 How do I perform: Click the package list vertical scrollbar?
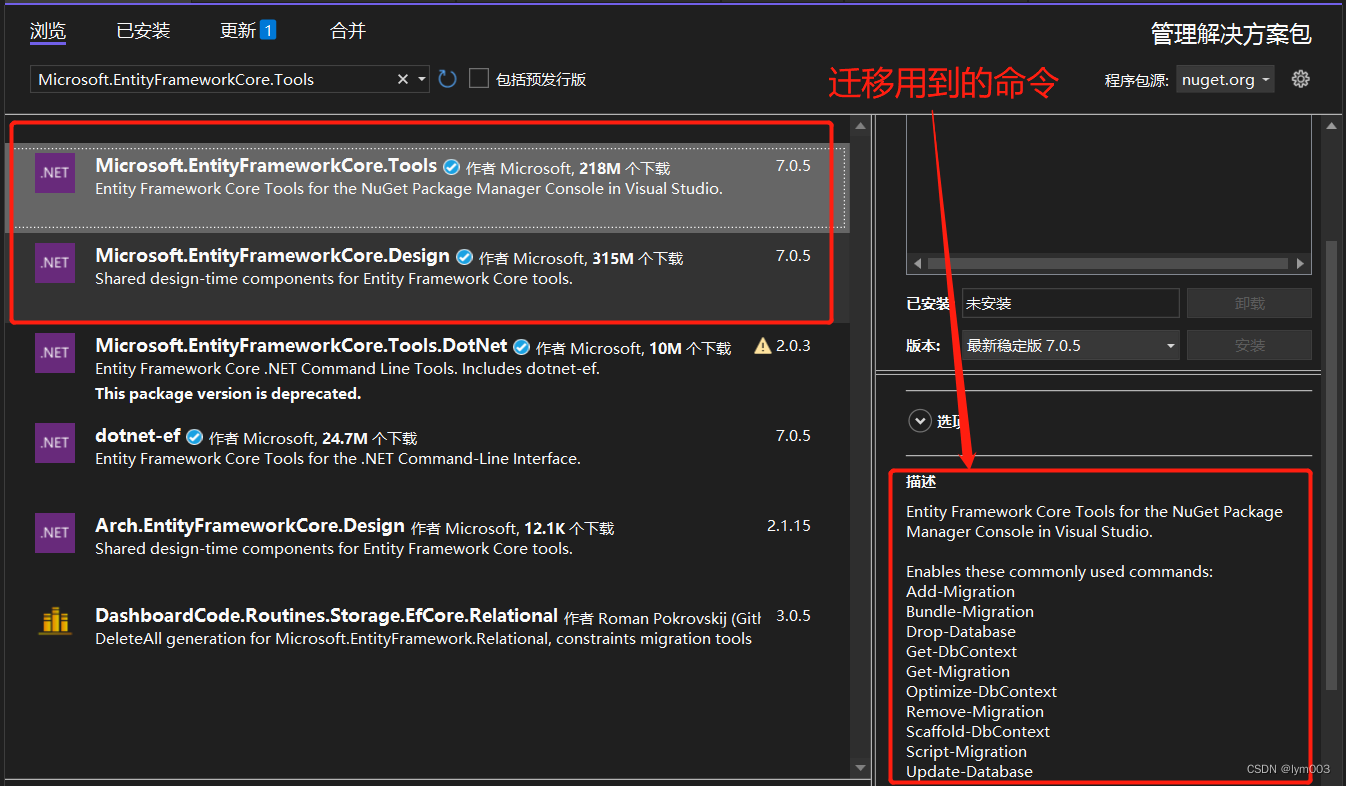coord(860,446)
